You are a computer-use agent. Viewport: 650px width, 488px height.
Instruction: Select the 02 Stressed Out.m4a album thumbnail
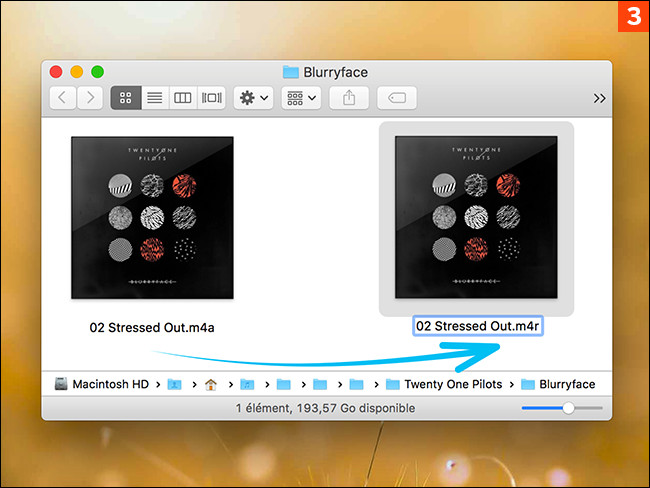152,217
